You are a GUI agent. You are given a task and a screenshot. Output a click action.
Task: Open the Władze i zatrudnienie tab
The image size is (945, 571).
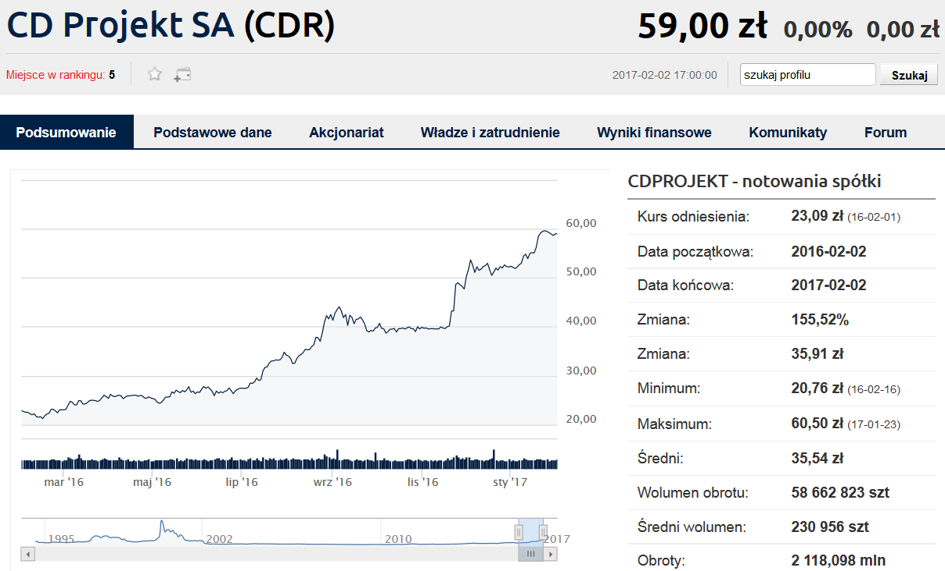coord(490,132)
